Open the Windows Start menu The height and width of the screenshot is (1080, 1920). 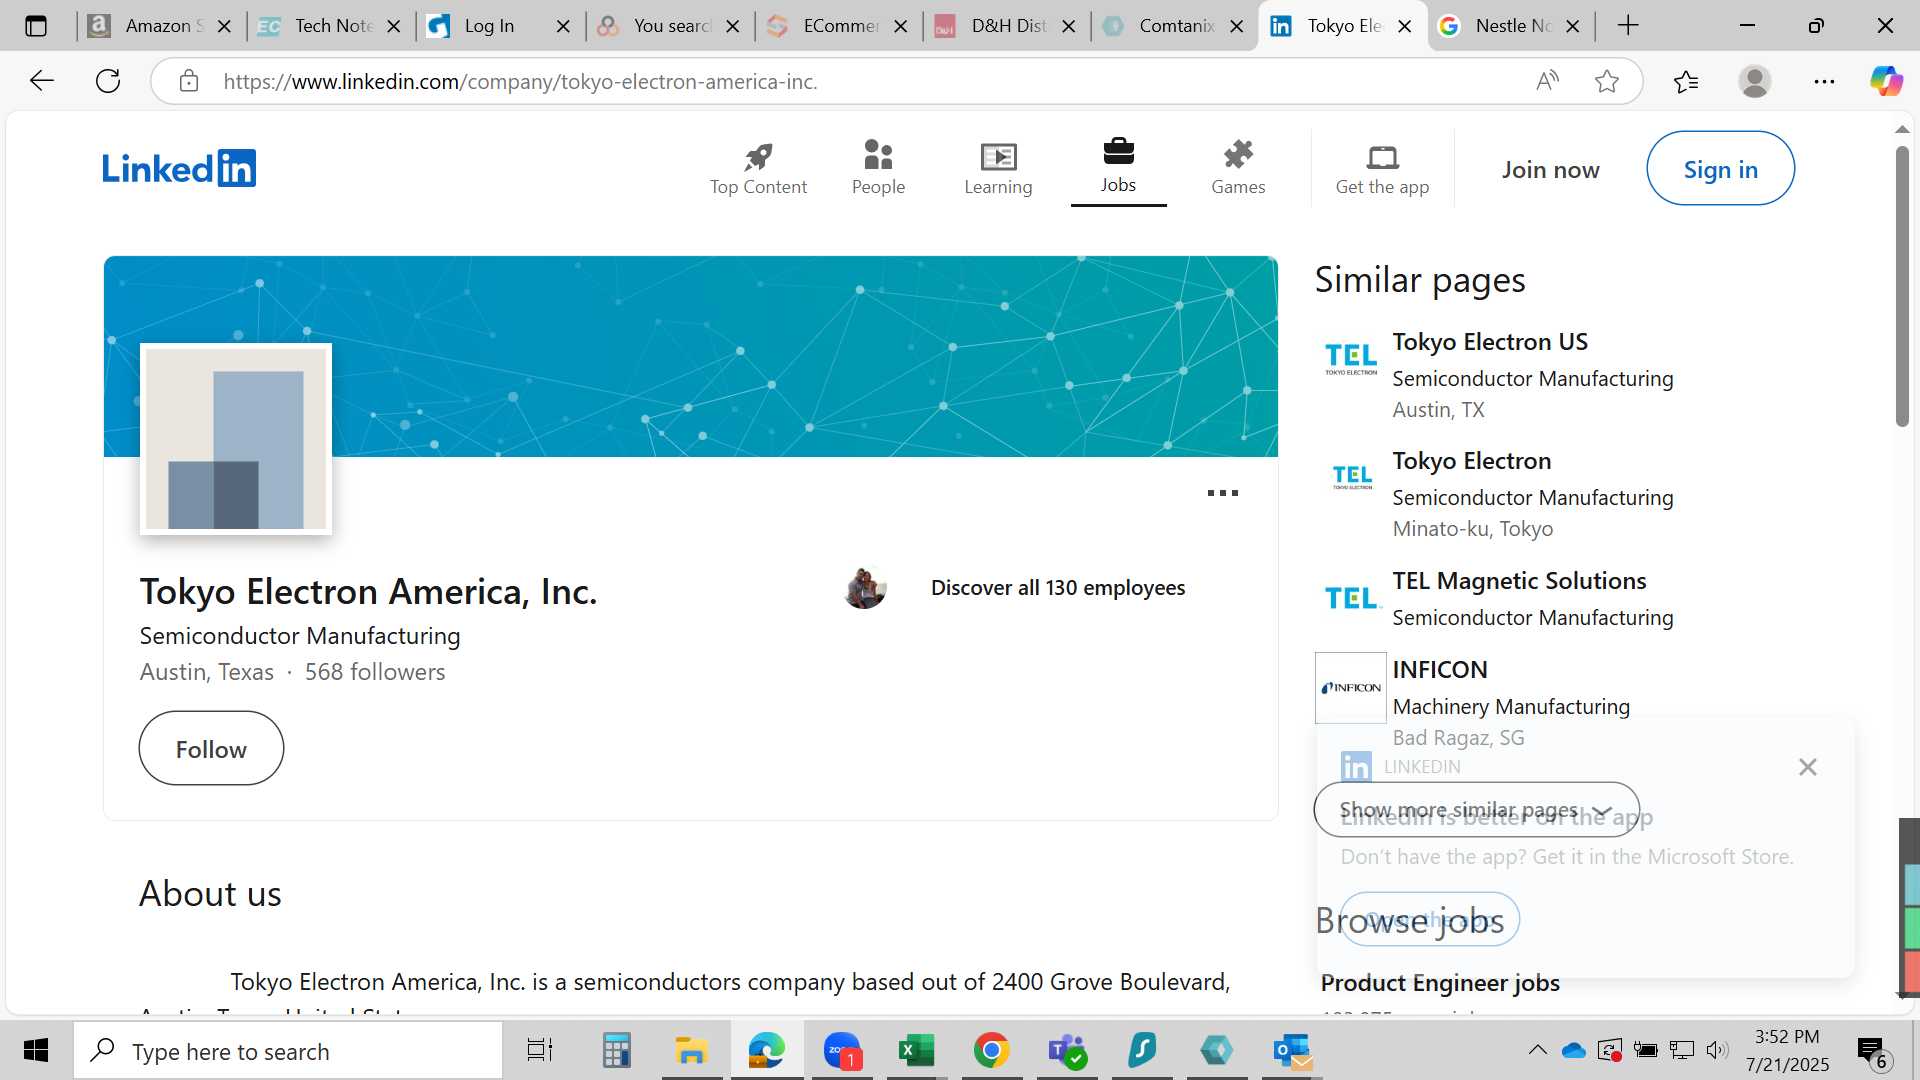pyautogui.click(x=36, y=1050)
